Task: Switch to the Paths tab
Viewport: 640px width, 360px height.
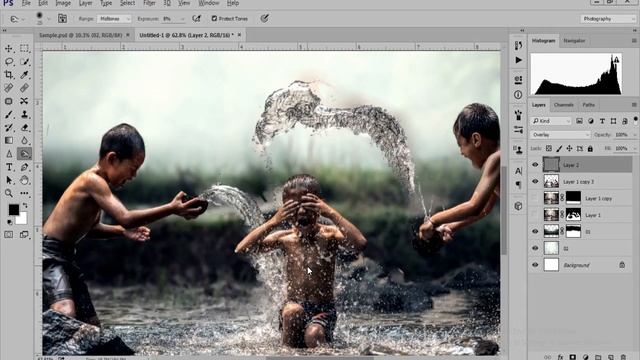Action: (x=588, y=105)
